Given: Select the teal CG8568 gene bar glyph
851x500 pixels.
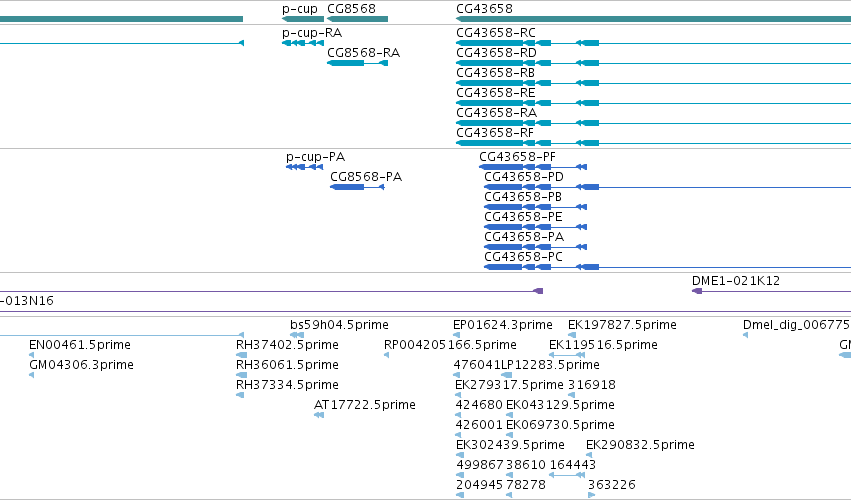Looking at the screenshot, I should pyautogui.click(x=357, y=19).
